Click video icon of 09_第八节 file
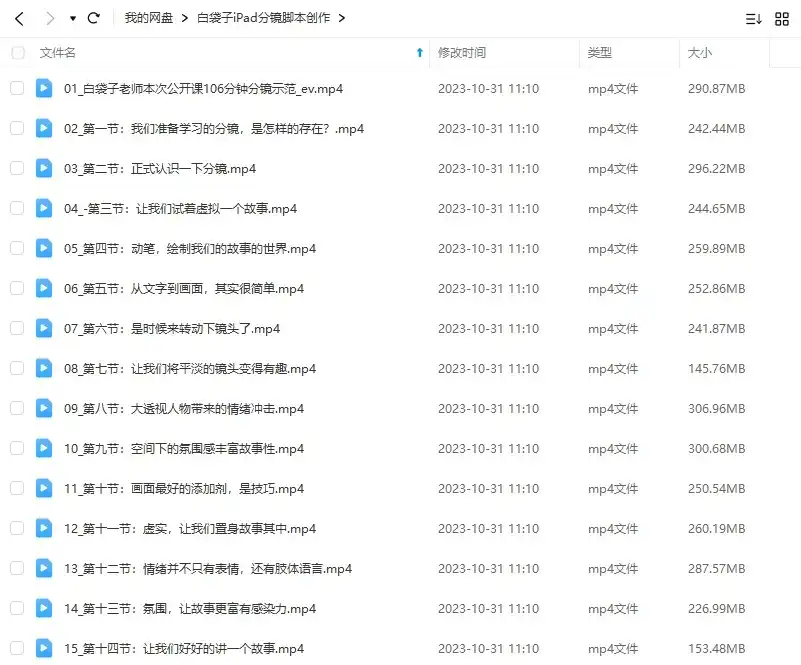The width and height of the screenshot is (801, 665). (x=44, y=408)
